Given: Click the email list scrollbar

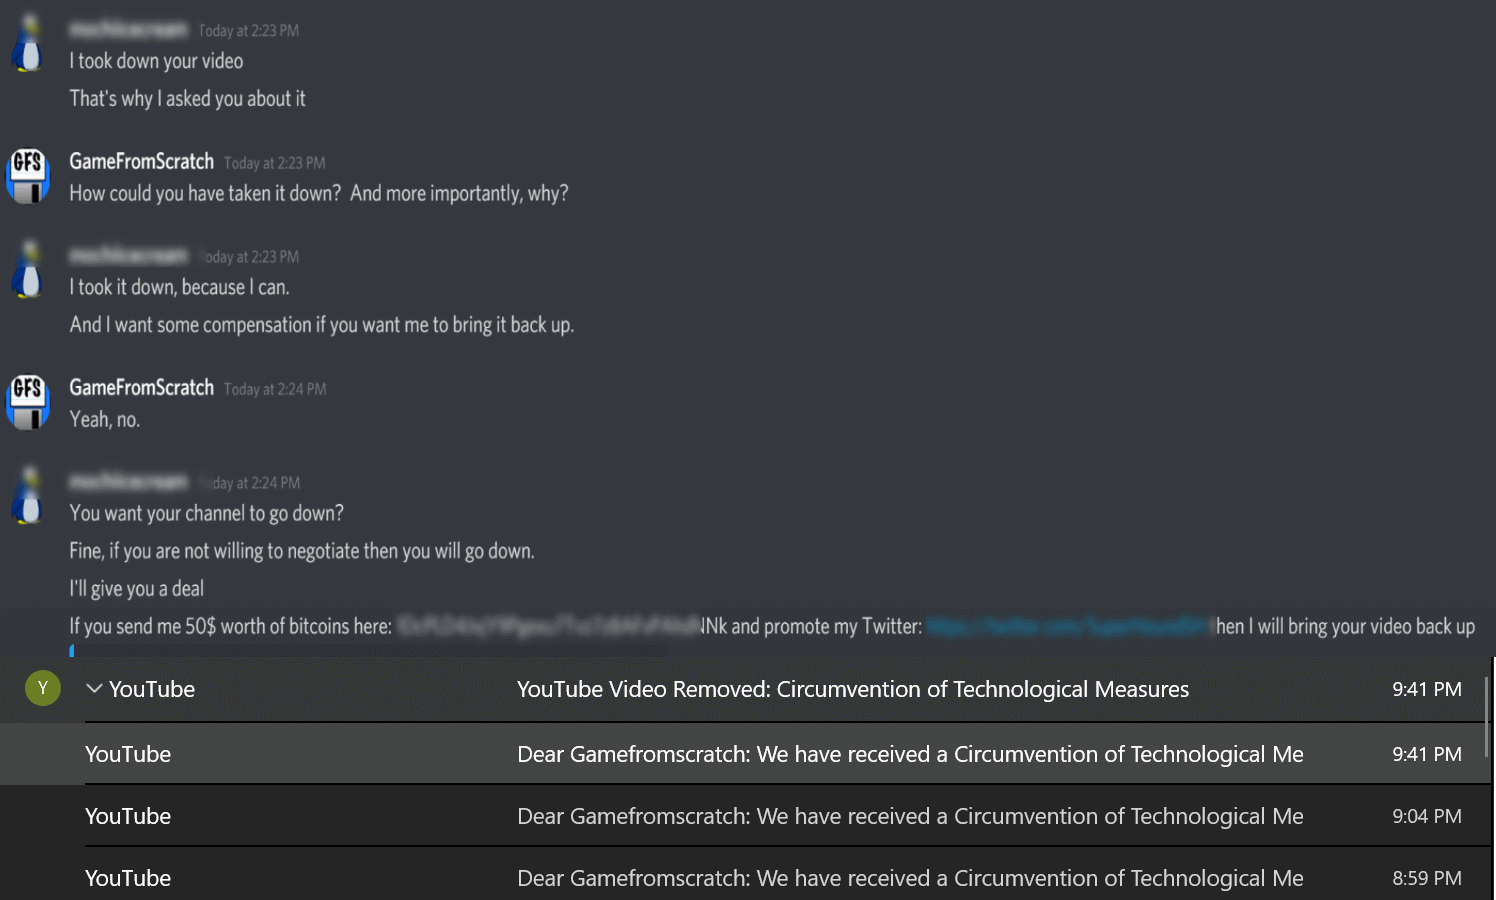Looking at the screenshot, I should 1487,716.
